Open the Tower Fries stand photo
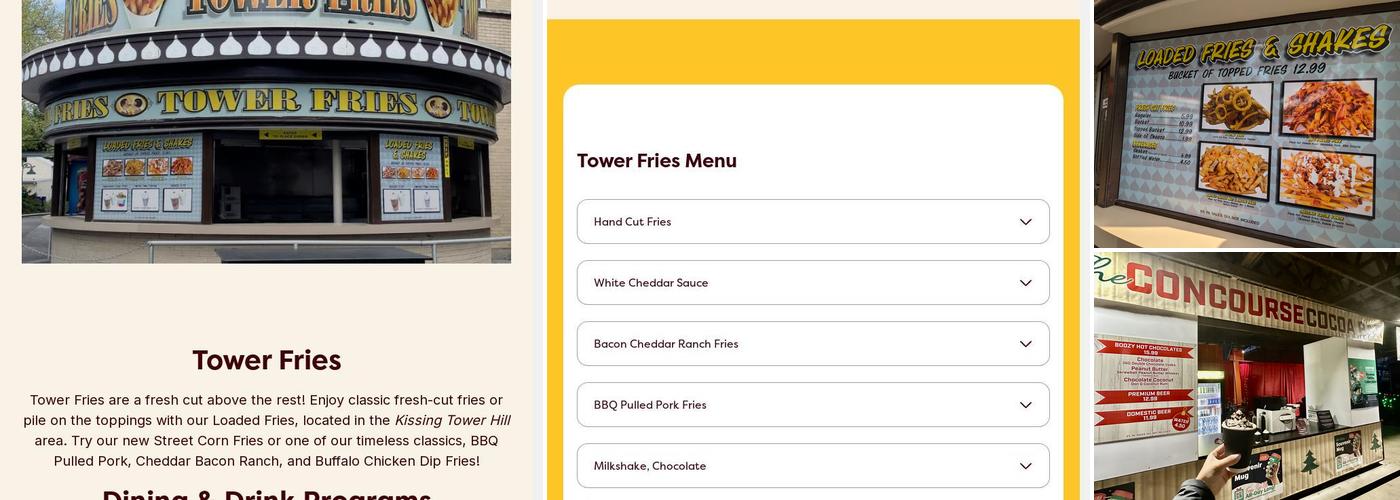 point(266,131)
